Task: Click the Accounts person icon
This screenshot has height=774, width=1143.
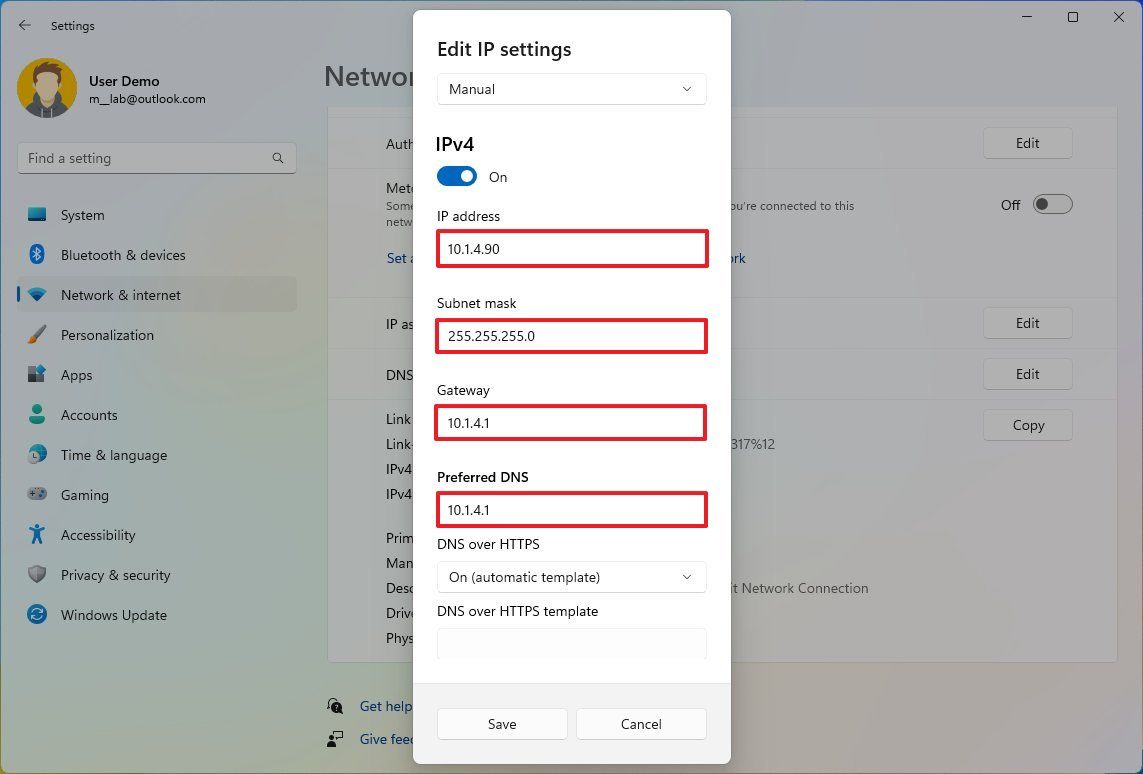Action: (x=36, y=415)
